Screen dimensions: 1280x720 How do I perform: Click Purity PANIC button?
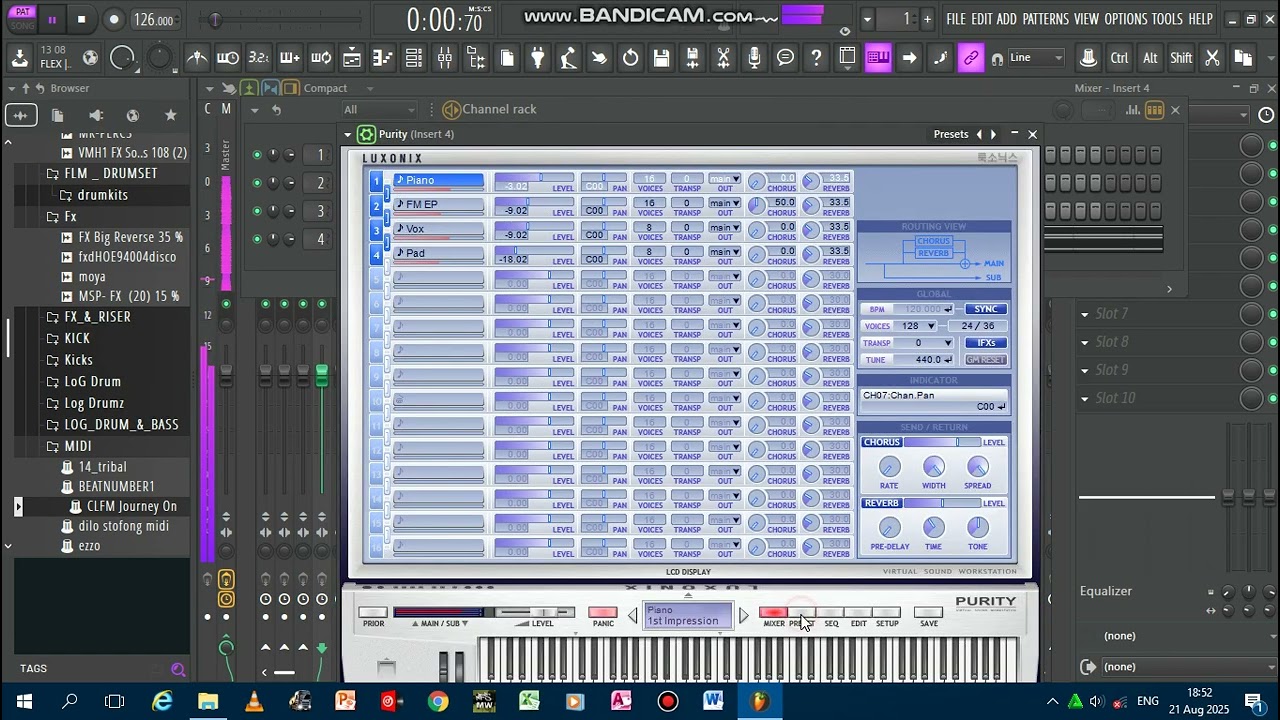coord(603,613)
